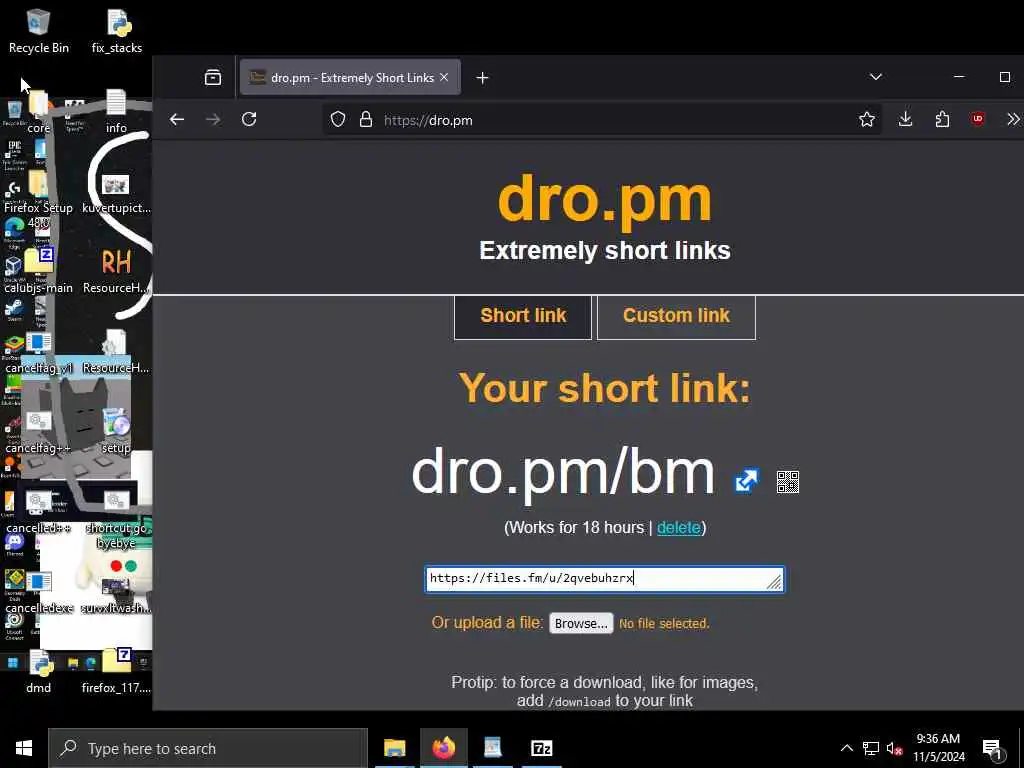Select the kuvertupict image file icon
The height and width of the screenshot is (768, 1024).
116,193
